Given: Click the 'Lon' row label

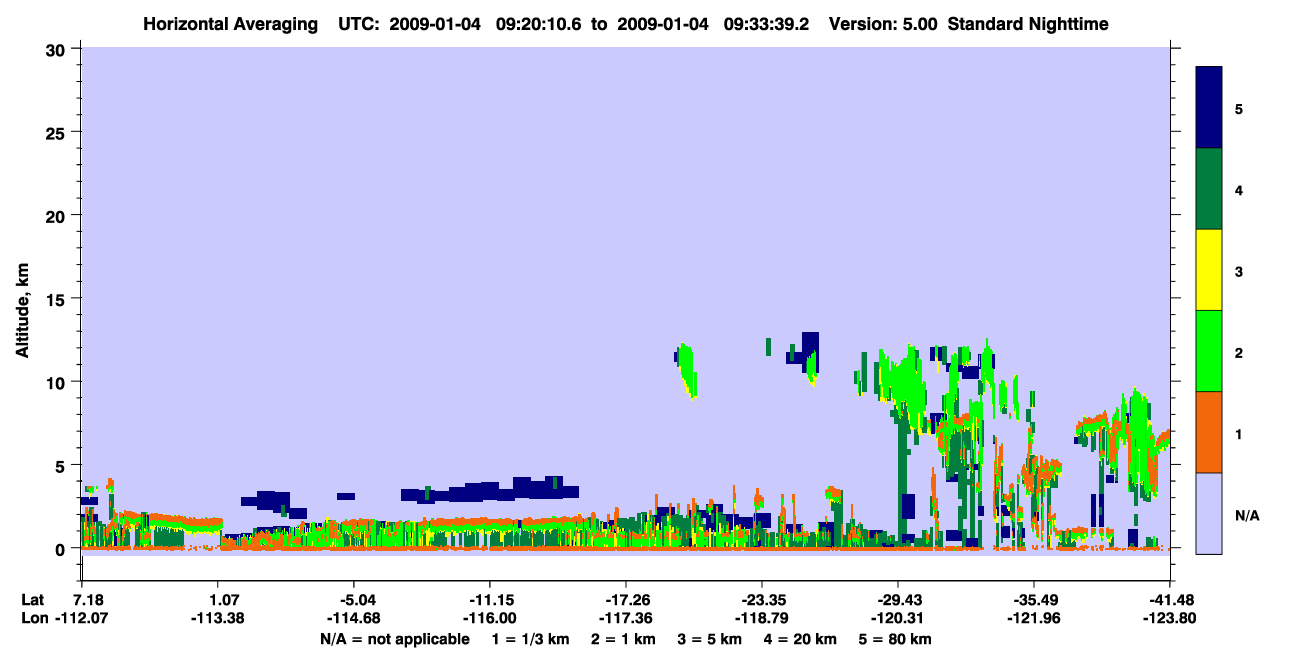Looking at the screenshot, I should [x=34, y=619].
